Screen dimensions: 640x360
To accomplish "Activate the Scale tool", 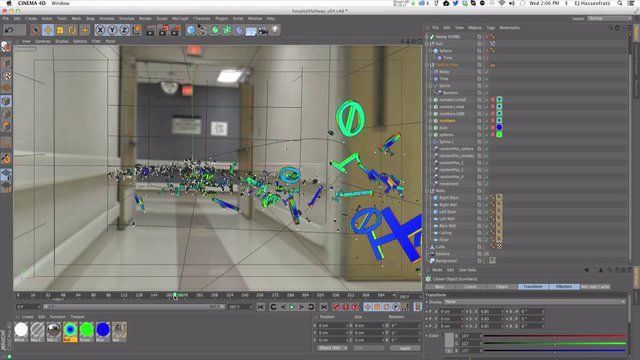I will coord(60,30).
